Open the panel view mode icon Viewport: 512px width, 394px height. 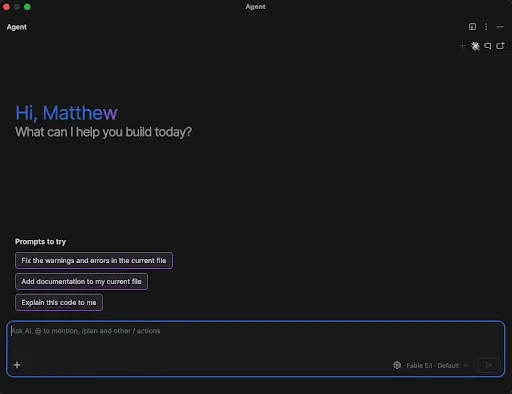tap(472, 27)
